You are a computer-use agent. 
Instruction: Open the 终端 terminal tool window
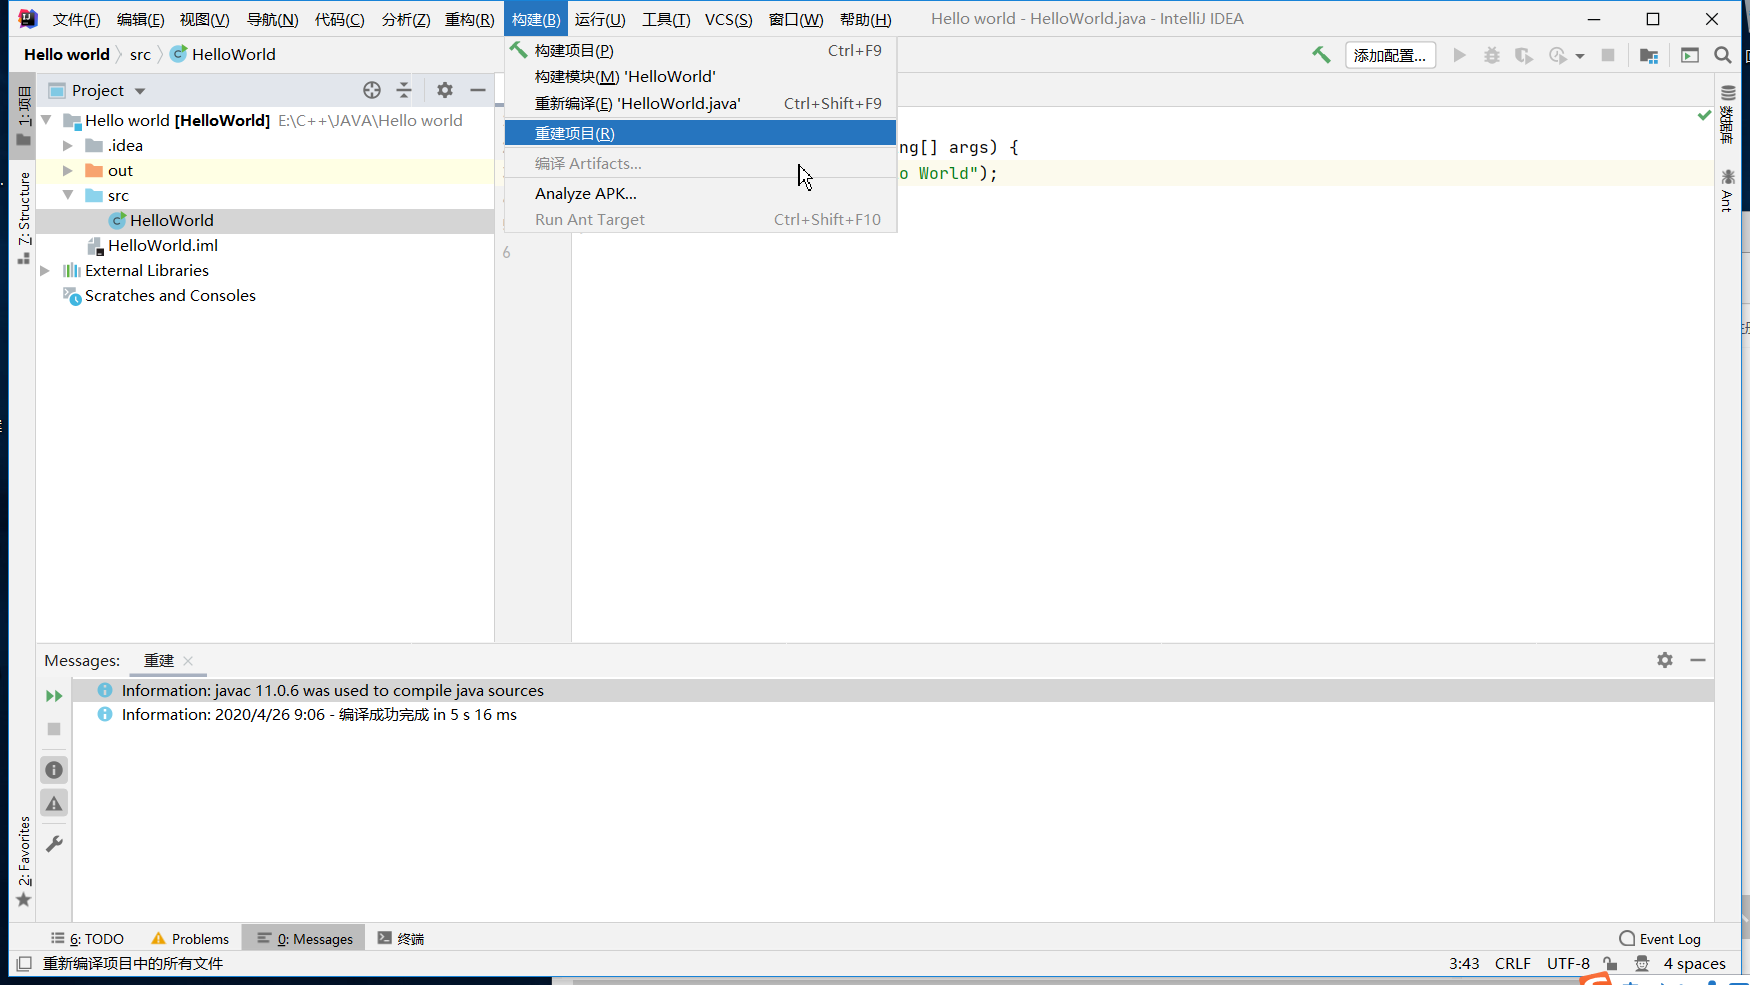pos(401,939)
